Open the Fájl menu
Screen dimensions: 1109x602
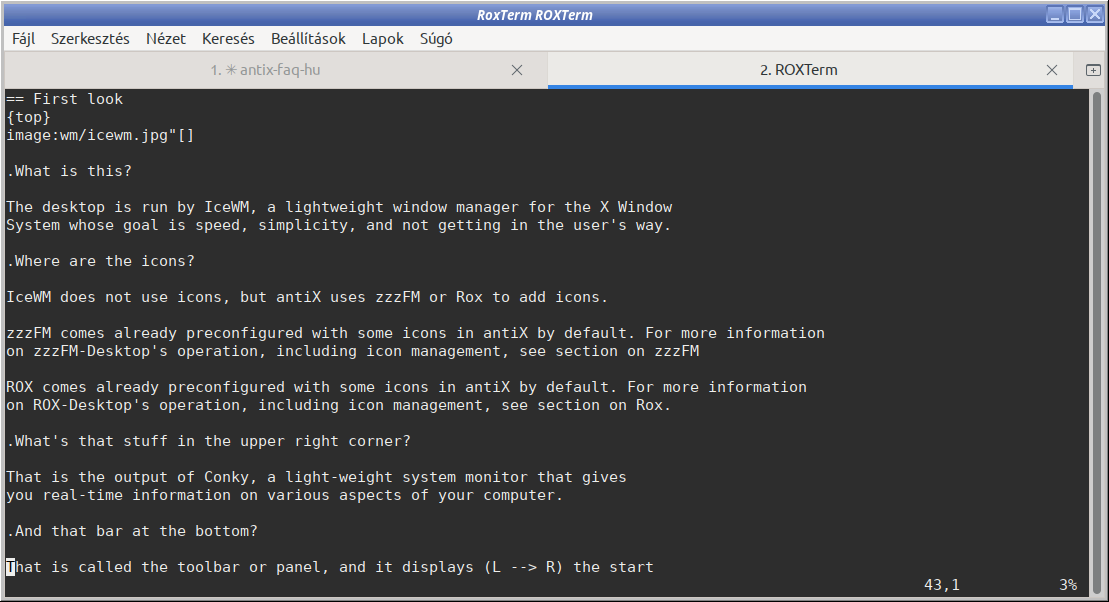click(23, 39)
